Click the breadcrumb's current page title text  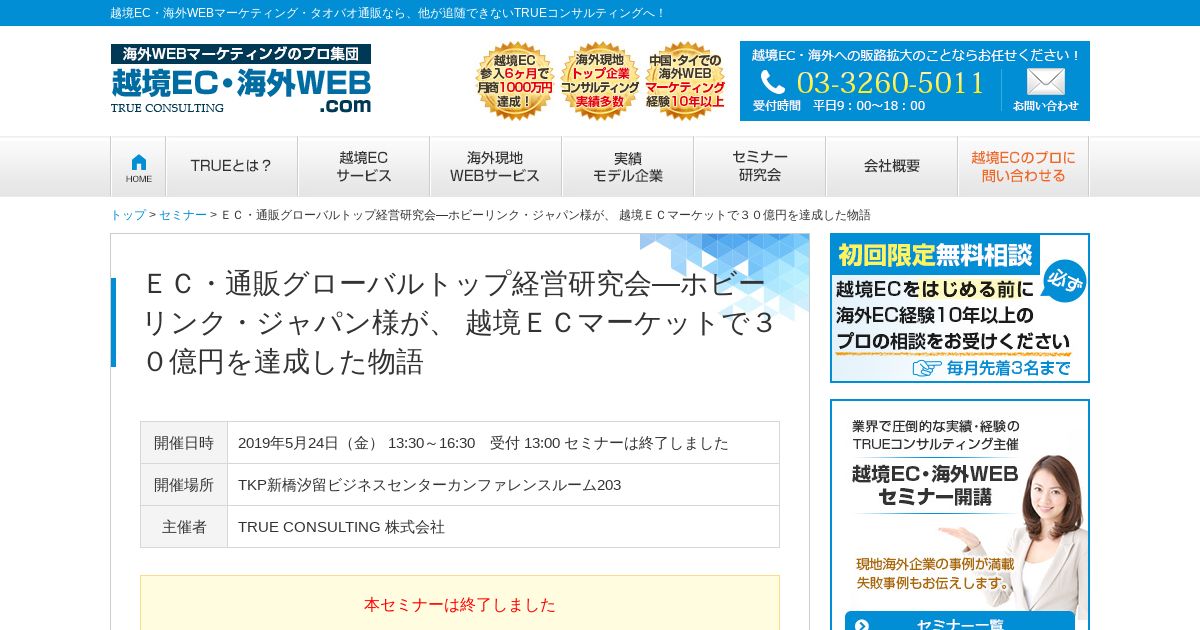click(x=545, y=215)
